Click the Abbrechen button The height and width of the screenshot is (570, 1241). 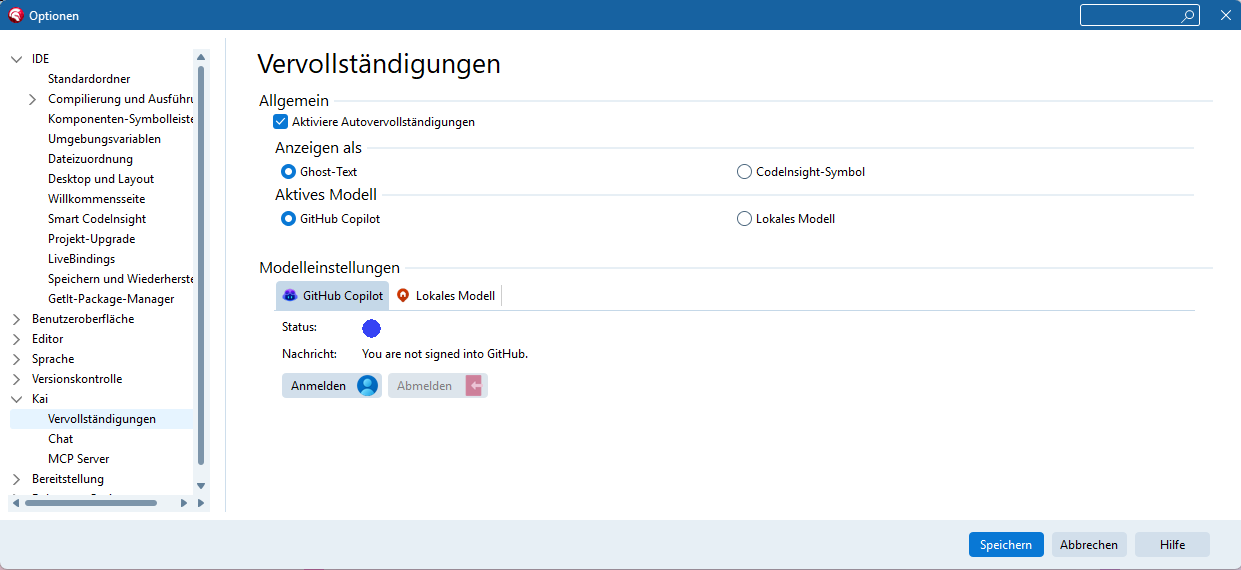click(1089, 545)
